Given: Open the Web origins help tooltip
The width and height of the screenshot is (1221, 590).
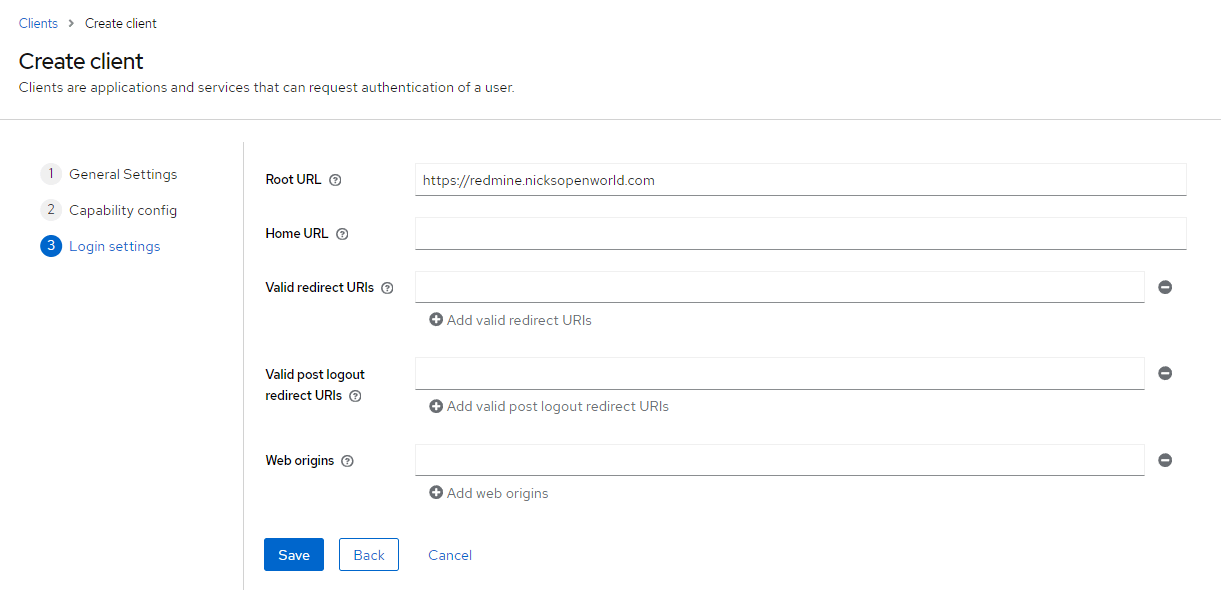Looking at the screenshot, I should [x=346, y=460].
